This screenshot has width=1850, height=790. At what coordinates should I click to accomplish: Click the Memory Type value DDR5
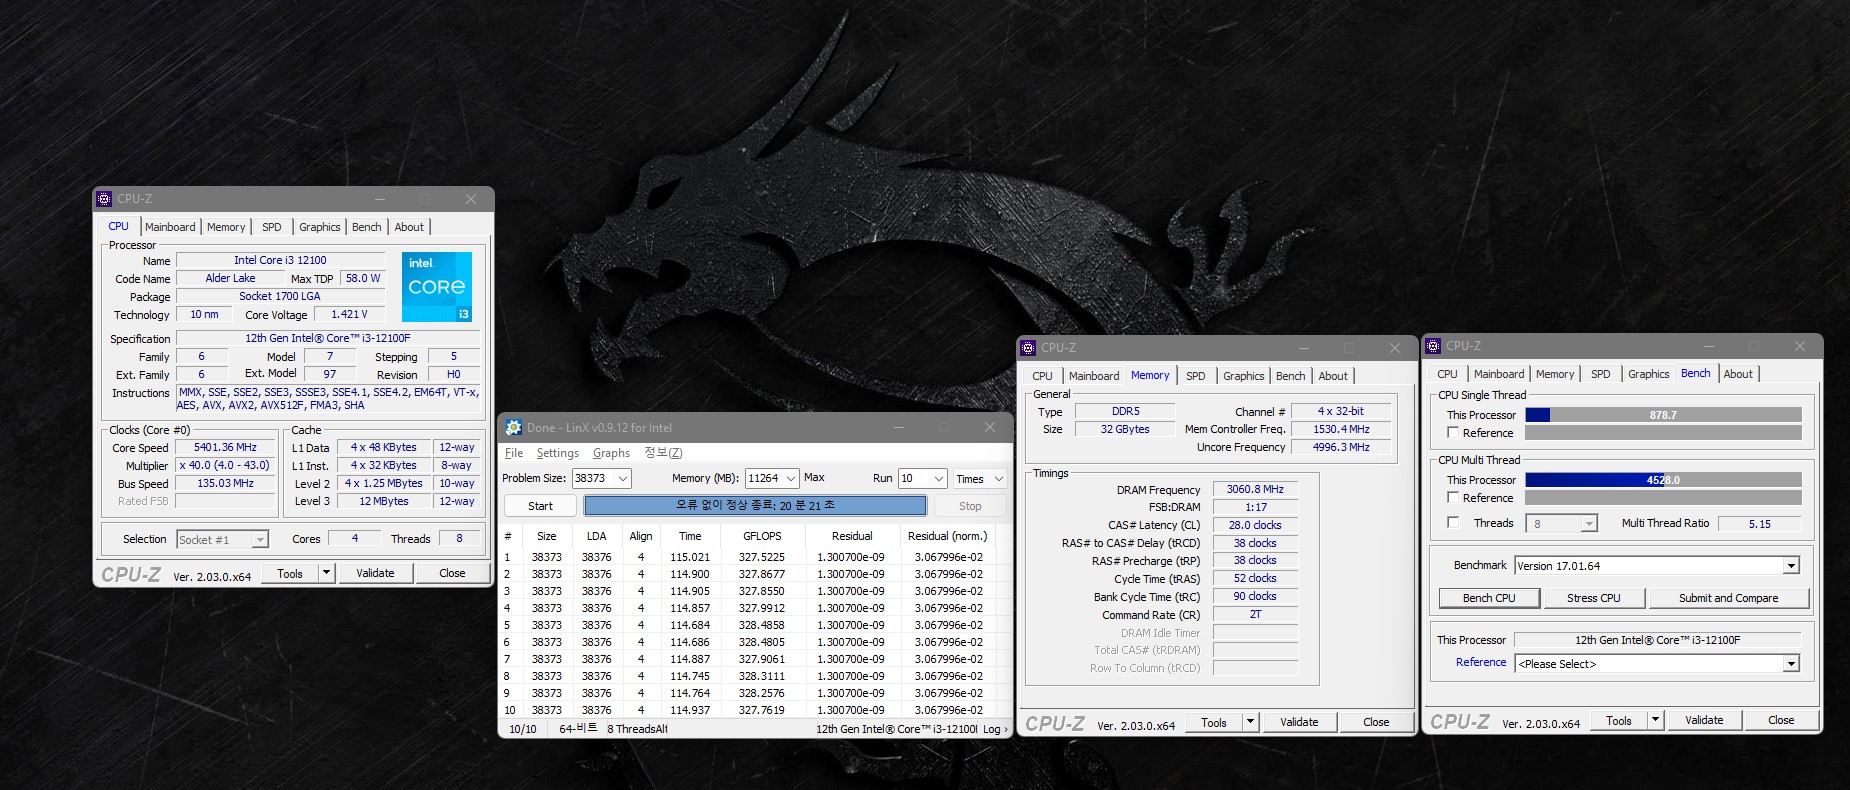pos(1125,411)
